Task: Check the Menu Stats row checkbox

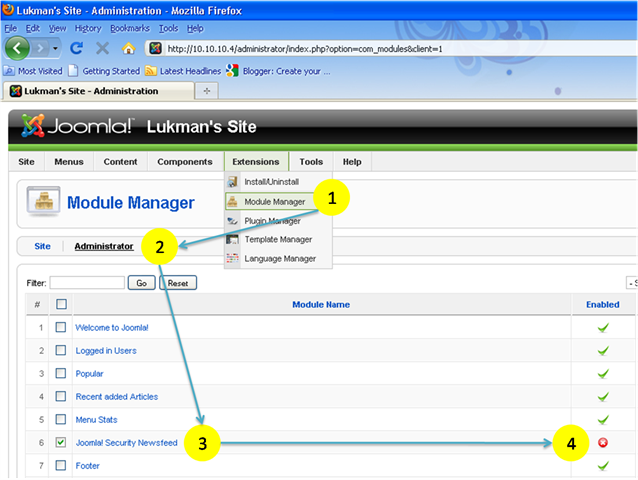Action: point(61,419)
